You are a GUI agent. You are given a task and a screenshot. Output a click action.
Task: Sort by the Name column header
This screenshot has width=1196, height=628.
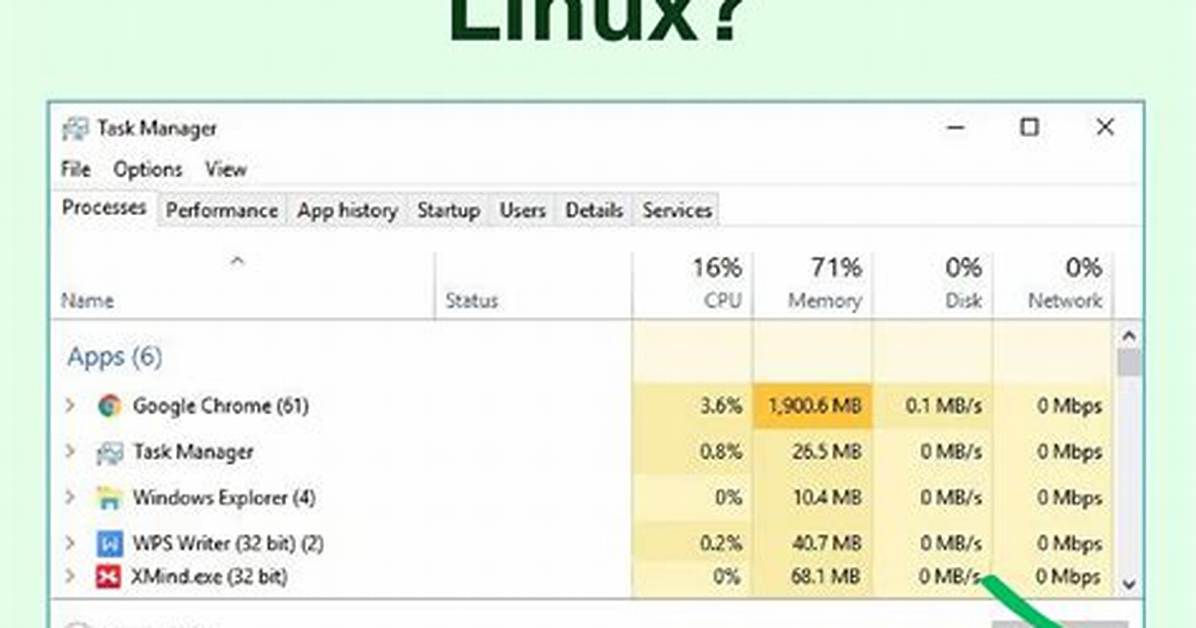click(x=243, y=284)
